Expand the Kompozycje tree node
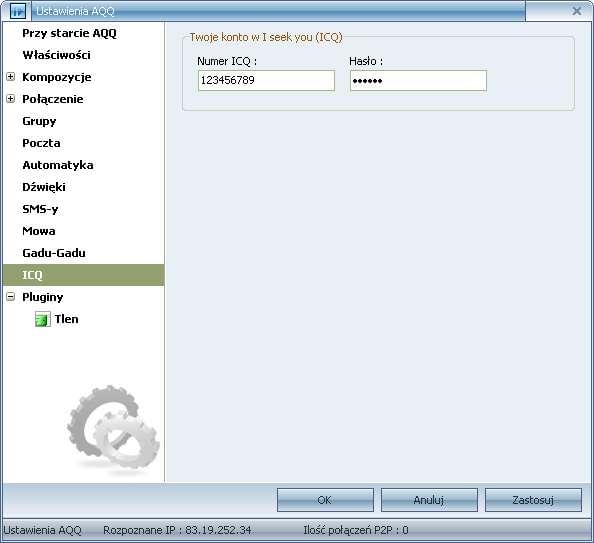Image resolution: width=594 pixels, height=543 pixels. tap(11, 77)
